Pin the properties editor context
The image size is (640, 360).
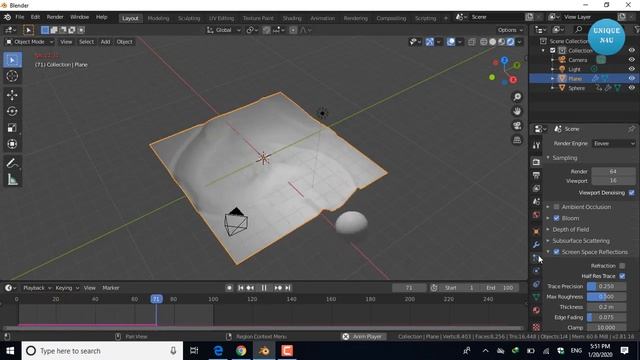pyautogui.click(x=631, y=129)
